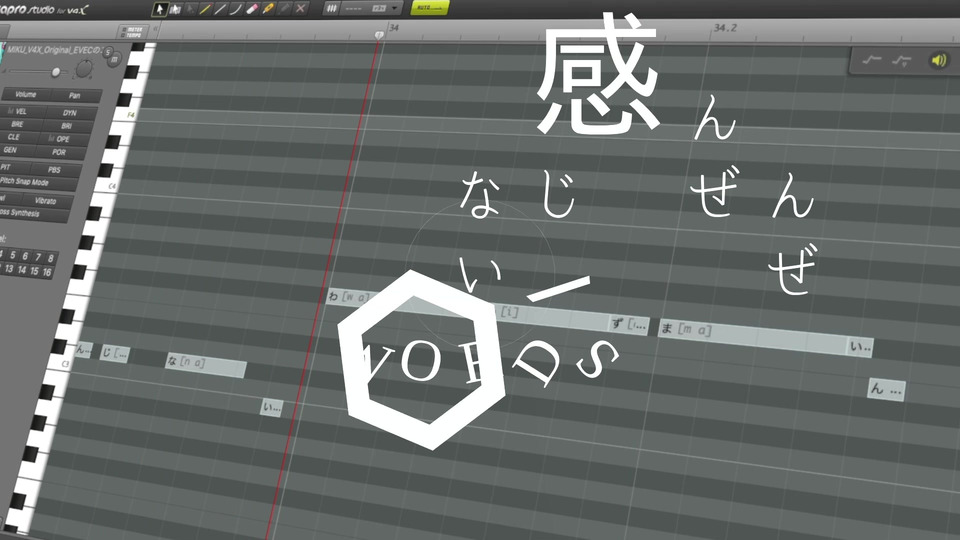Click measure 34 on the ruler
The image size is (960, 540).
394,28
